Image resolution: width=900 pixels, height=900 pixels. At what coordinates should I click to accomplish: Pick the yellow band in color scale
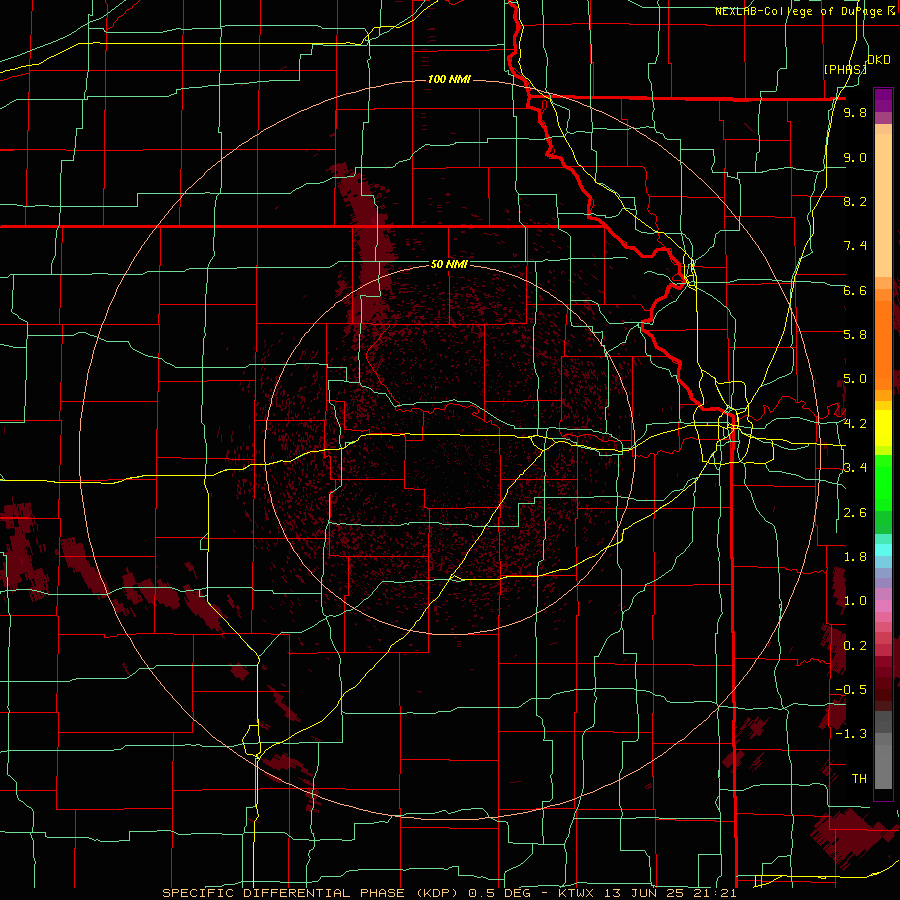[883, 428]
